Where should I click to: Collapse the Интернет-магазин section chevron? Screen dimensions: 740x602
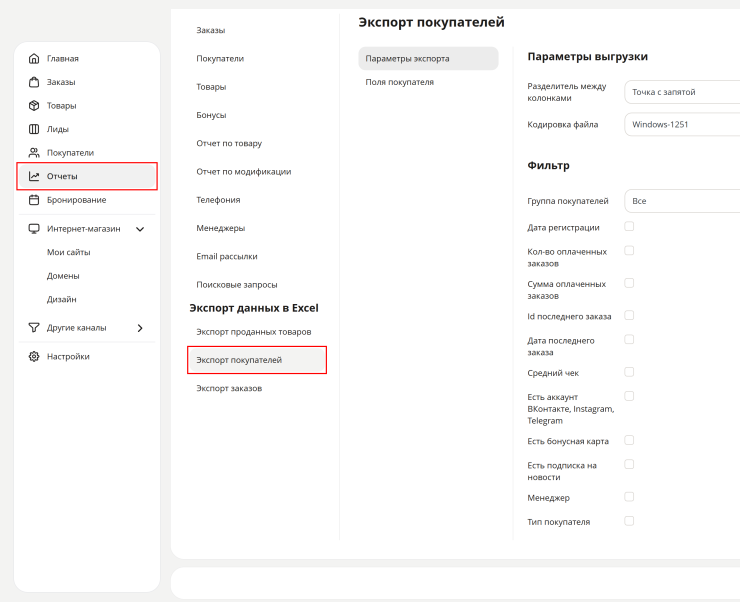tap(140, 229)
